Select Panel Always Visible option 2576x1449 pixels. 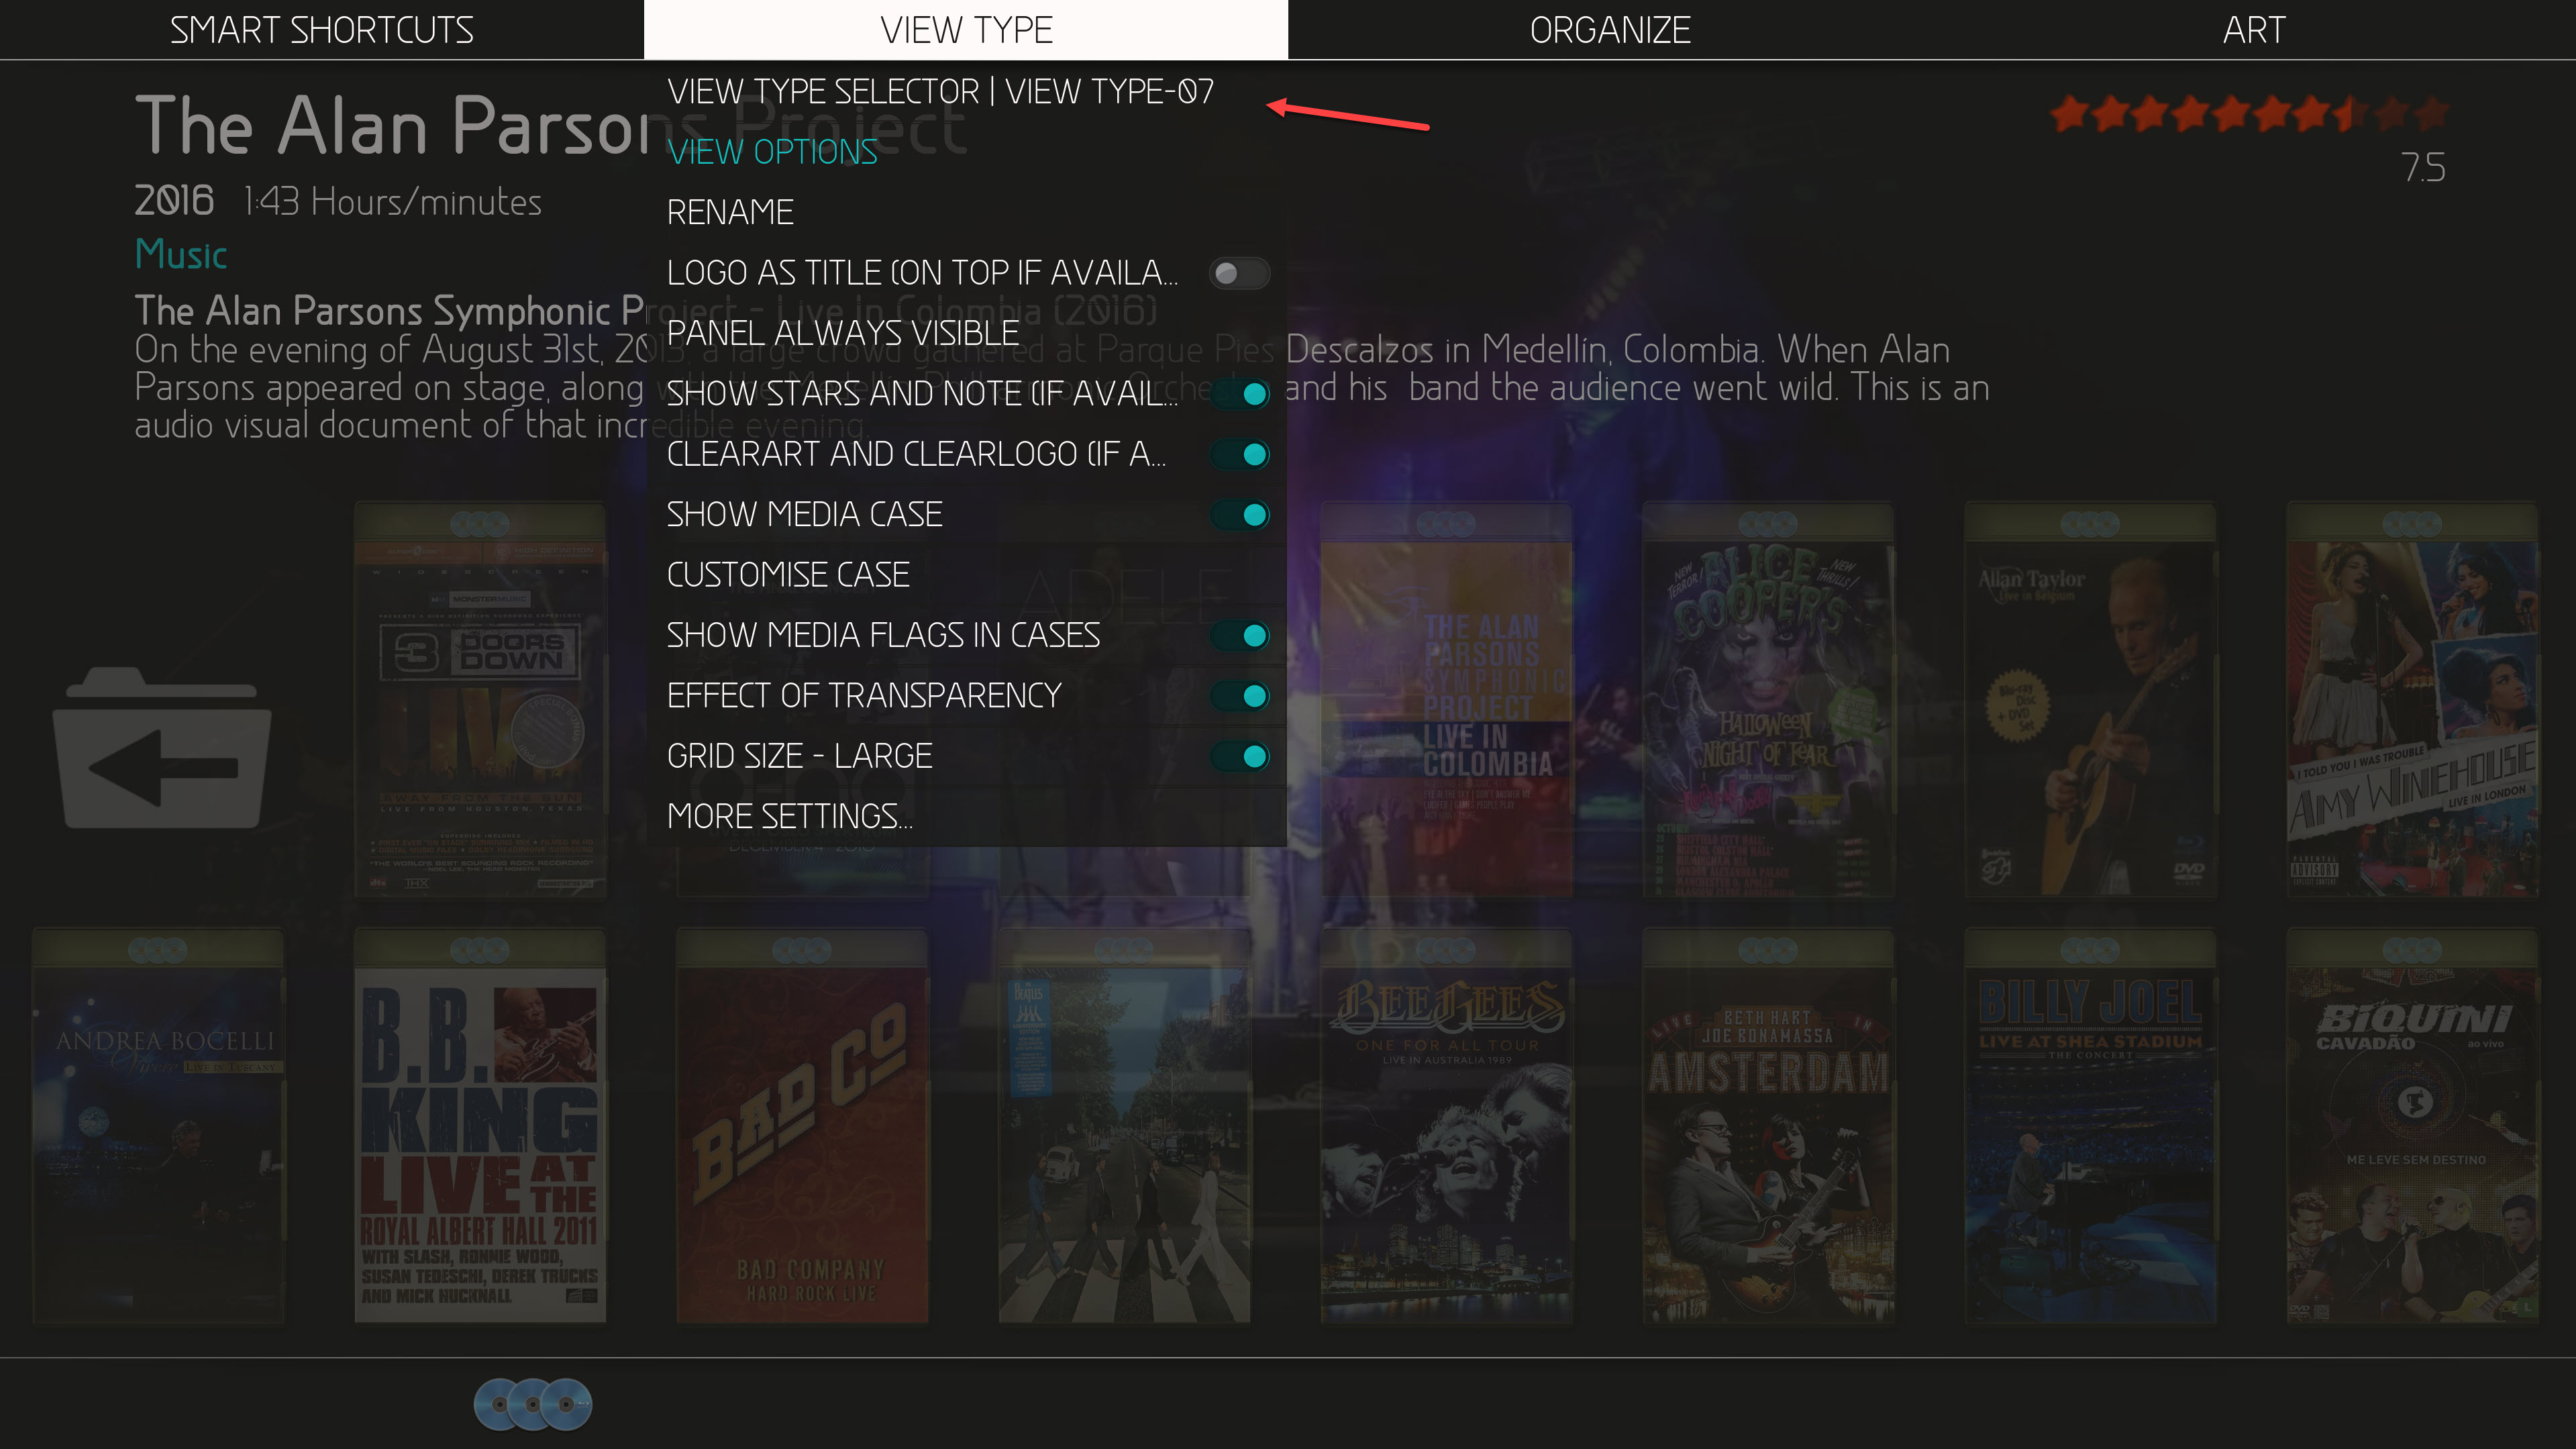(x=966, y=333)
